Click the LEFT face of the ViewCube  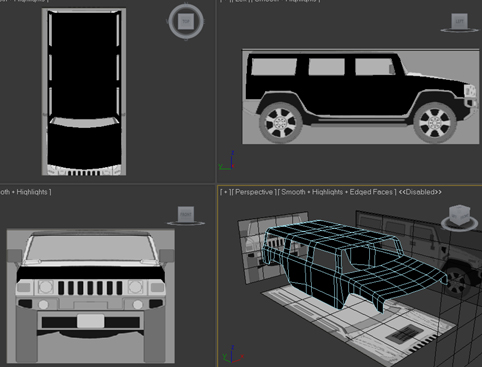459,21
